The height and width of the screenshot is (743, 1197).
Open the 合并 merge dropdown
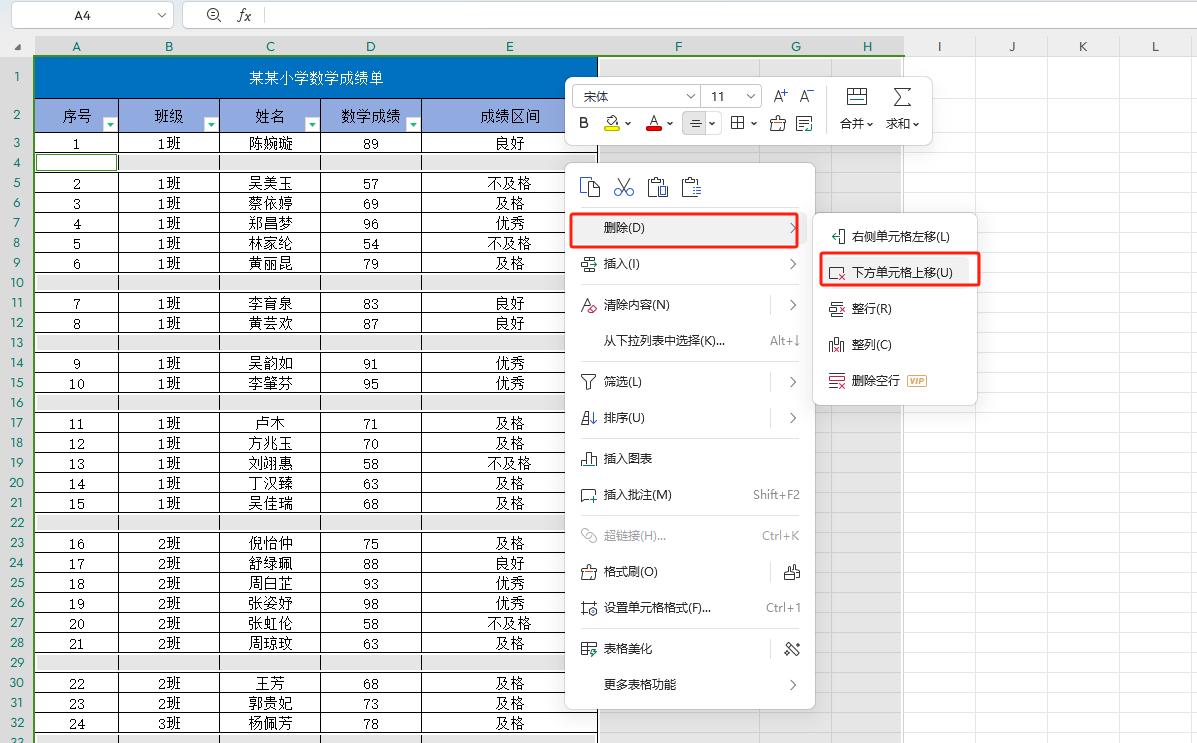(857, 123)
